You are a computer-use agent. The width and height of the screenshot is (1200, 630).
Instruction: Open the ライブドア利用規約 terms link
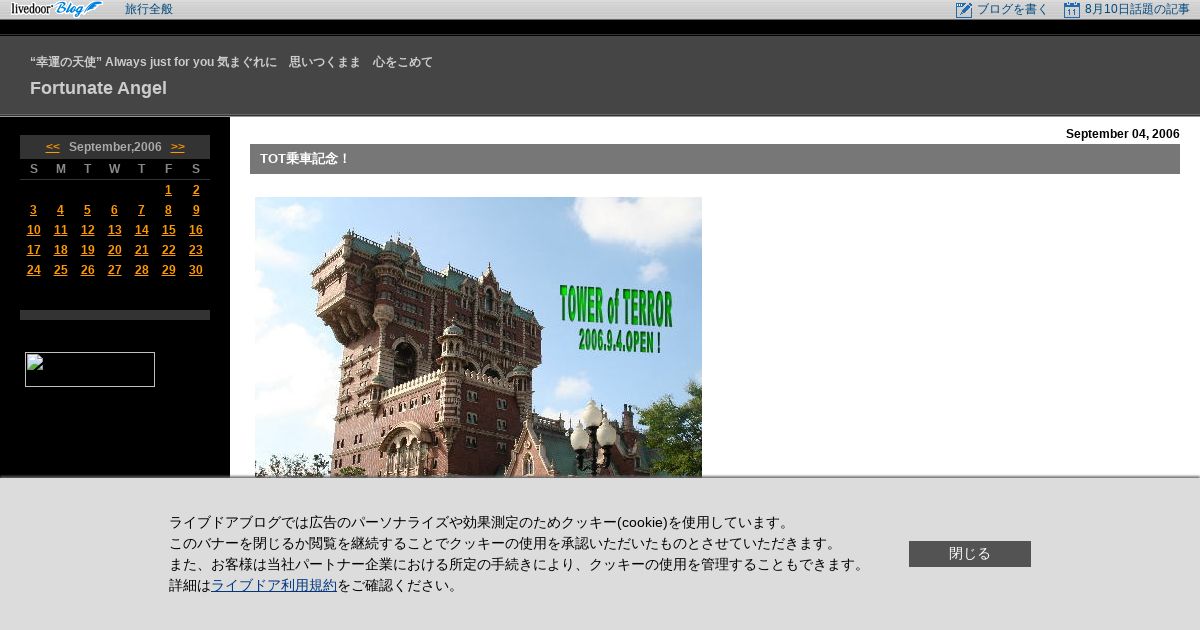click(274, 586)
